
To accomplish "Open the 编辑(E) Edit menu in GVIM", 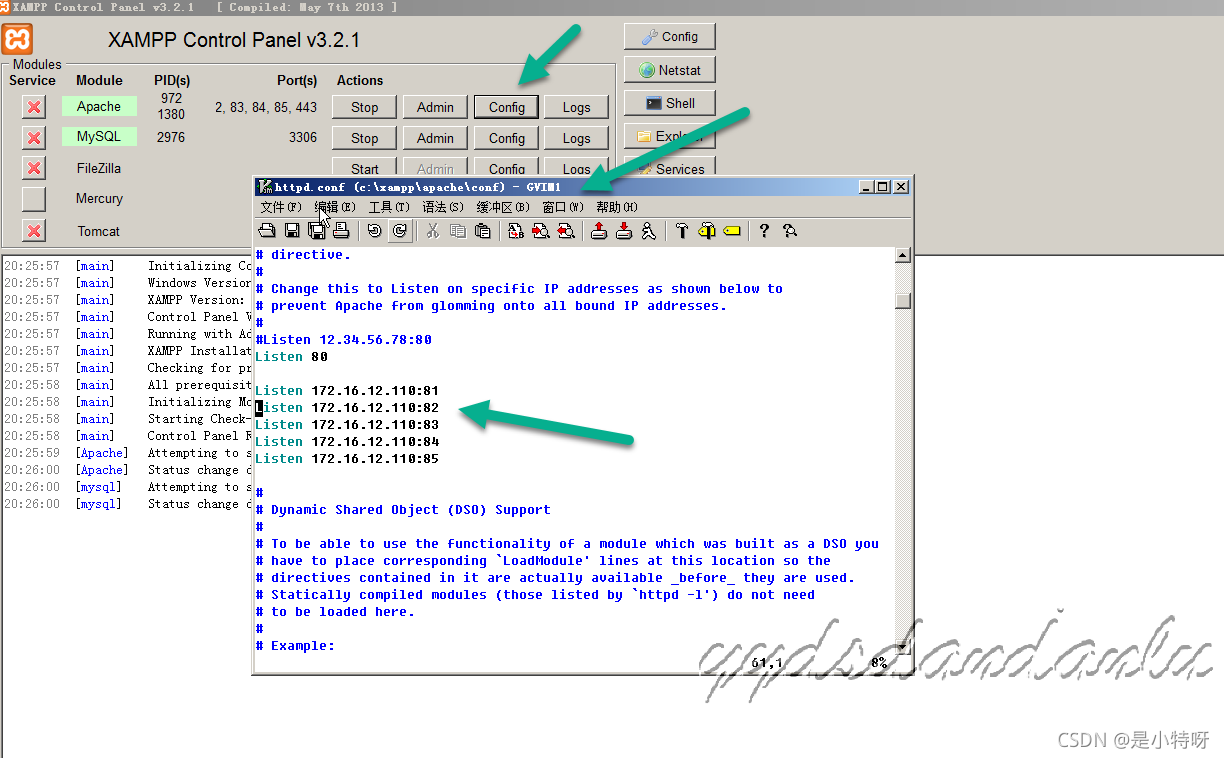I will click(335, 207).
